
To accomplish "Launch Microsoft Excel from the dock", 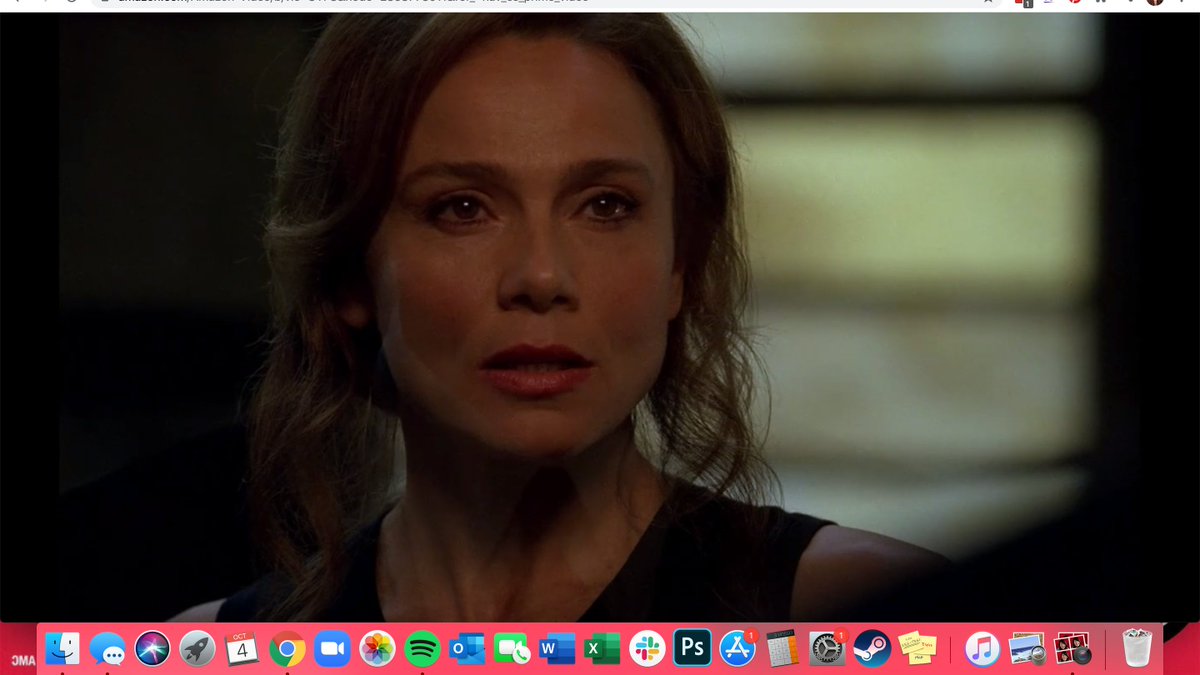I will 602,649.
